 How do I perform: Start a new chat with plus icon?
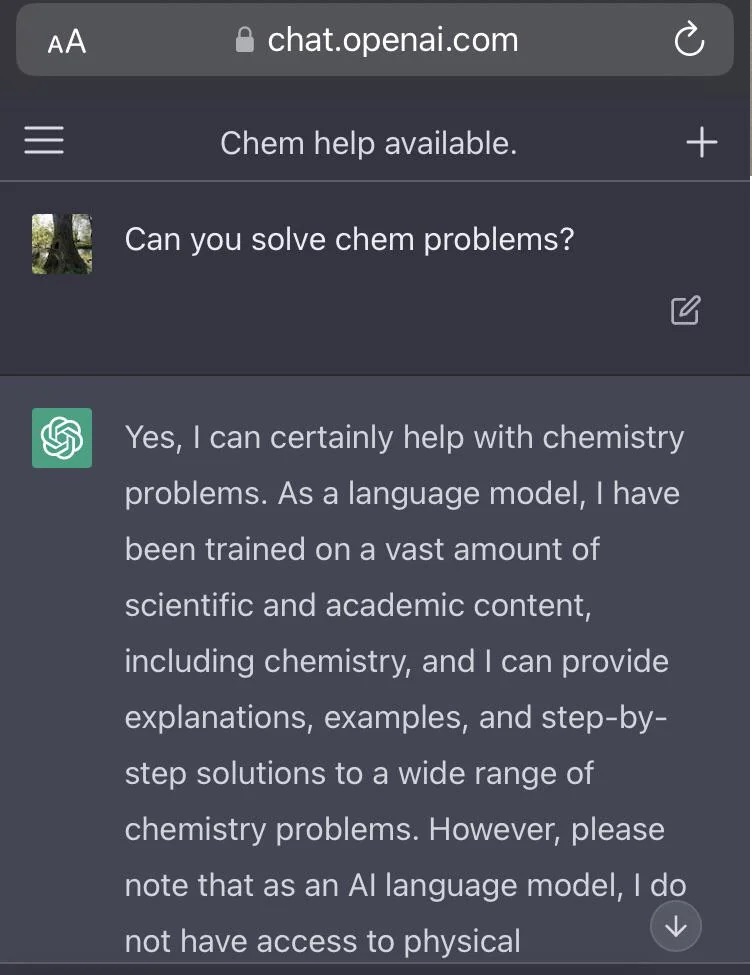(702, 142)
